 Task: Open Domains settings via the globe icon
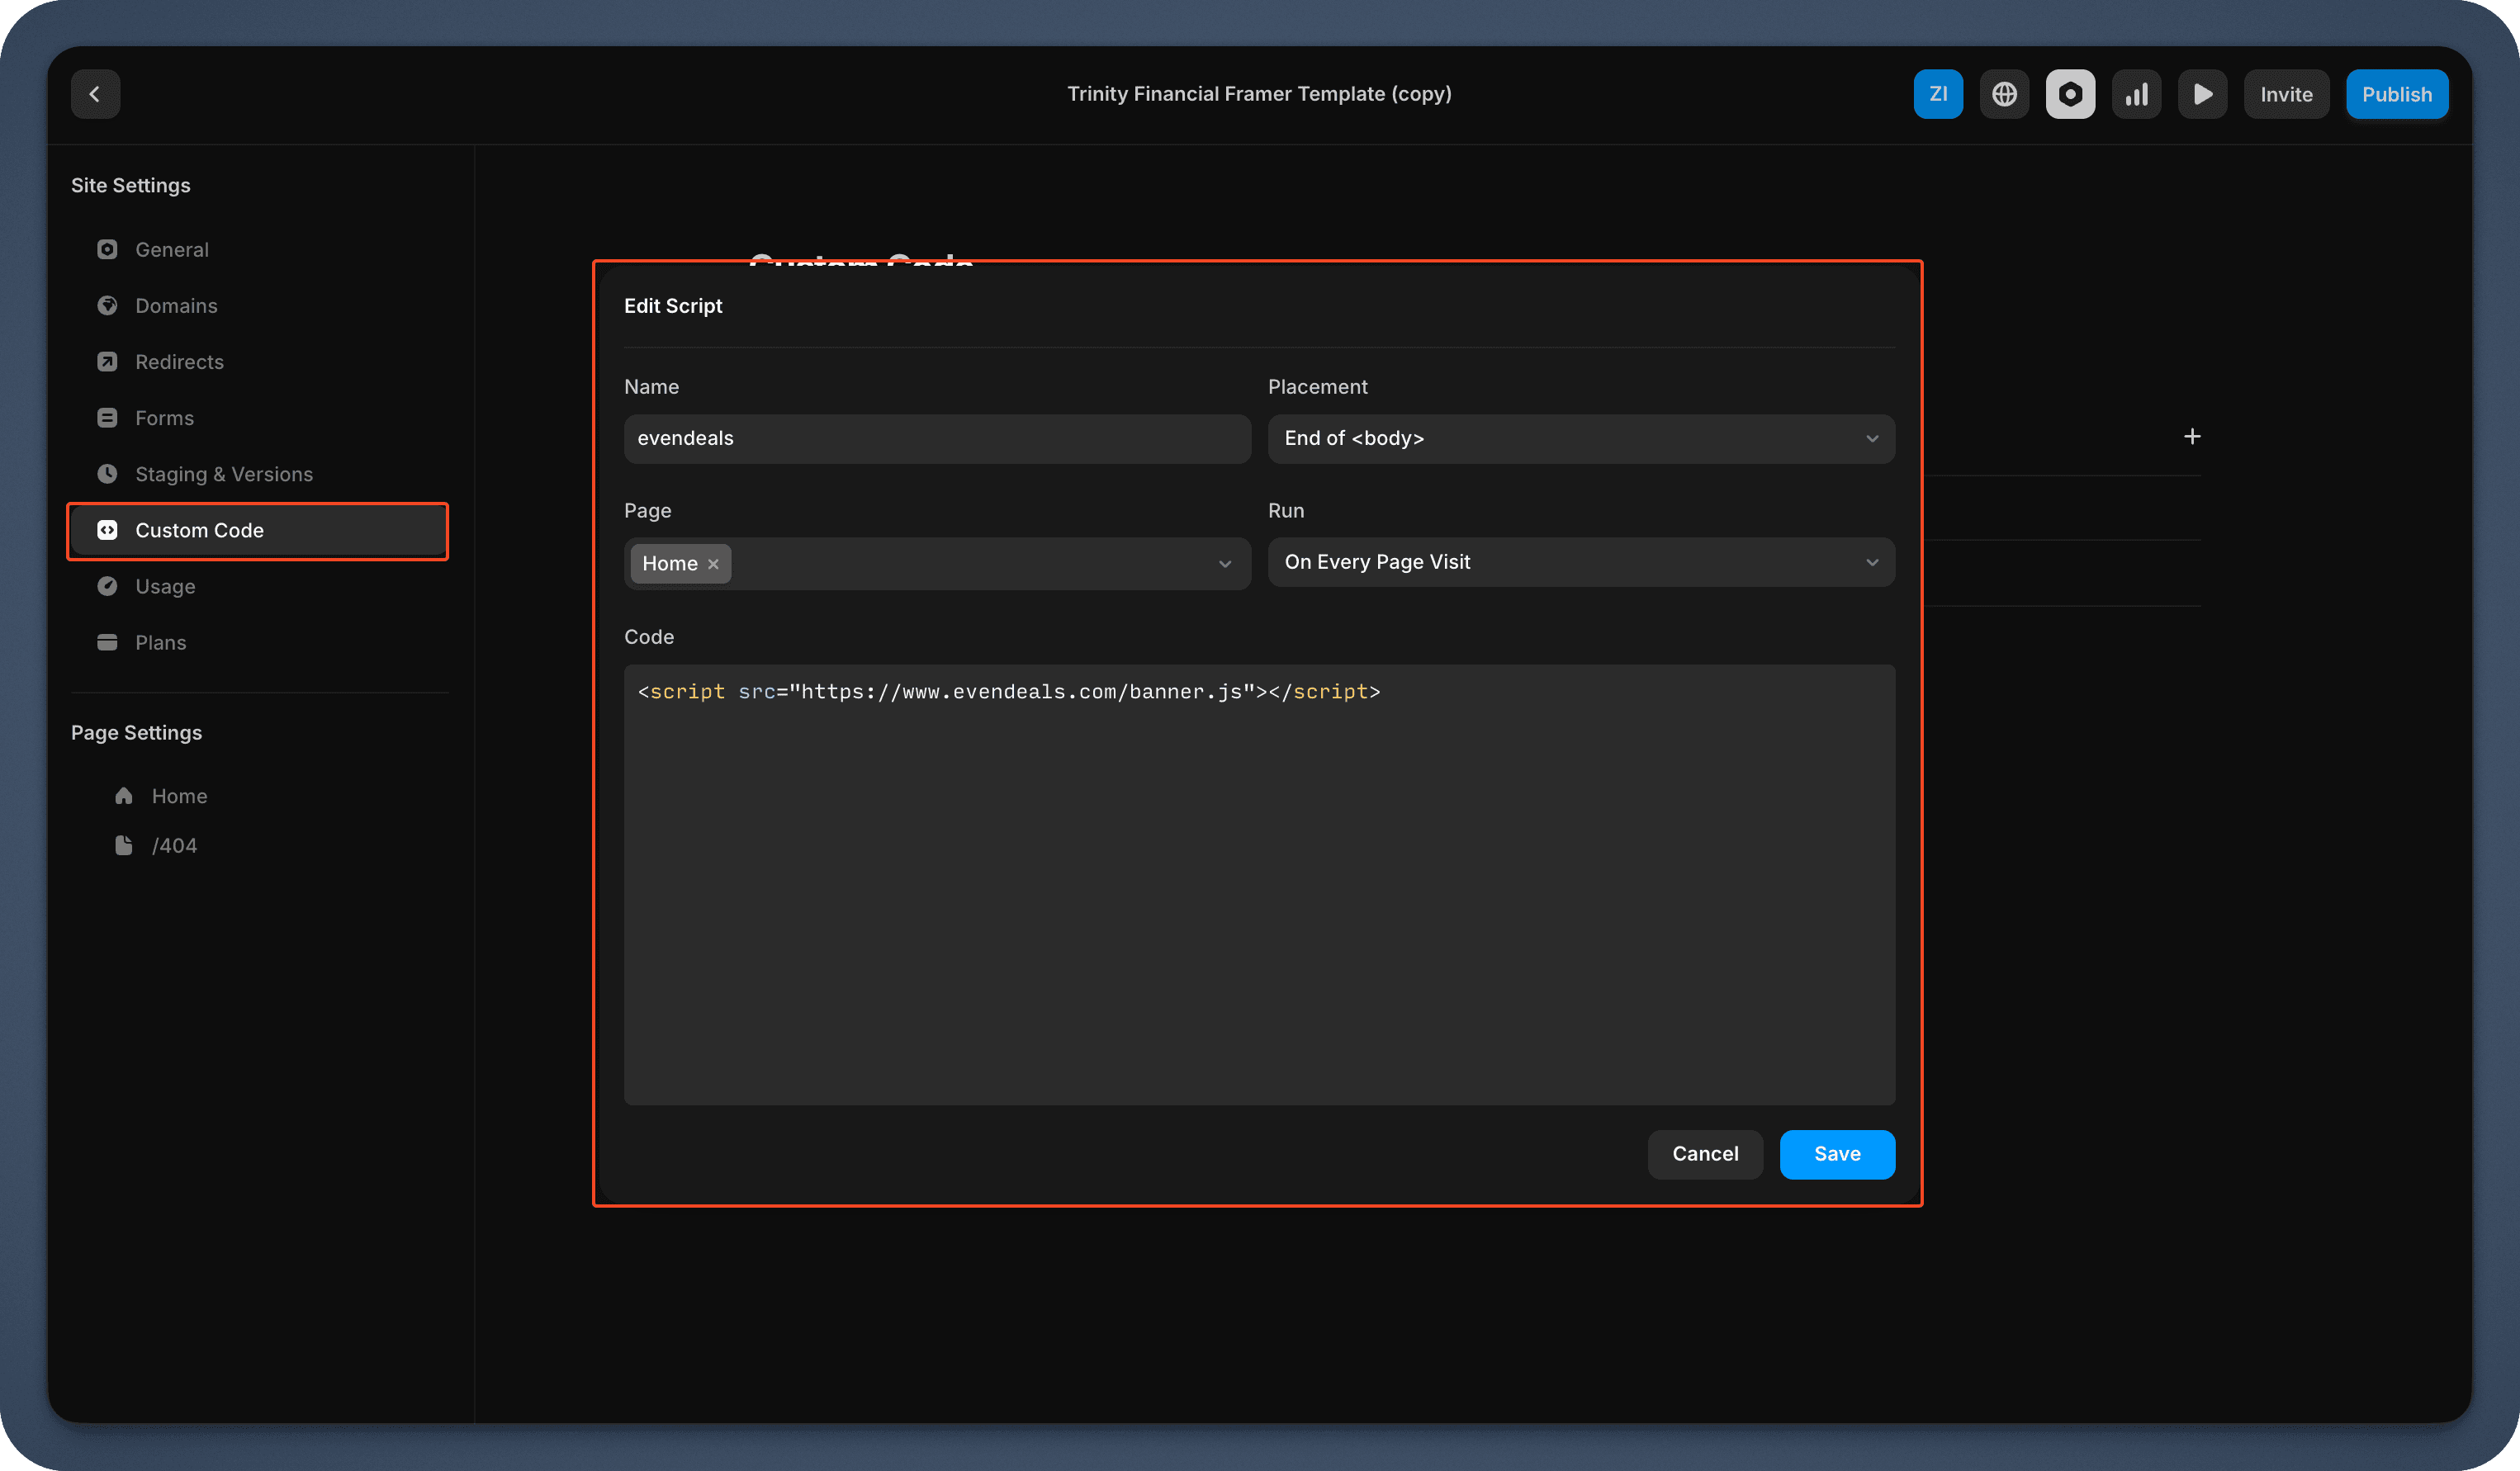pos(107,305)
